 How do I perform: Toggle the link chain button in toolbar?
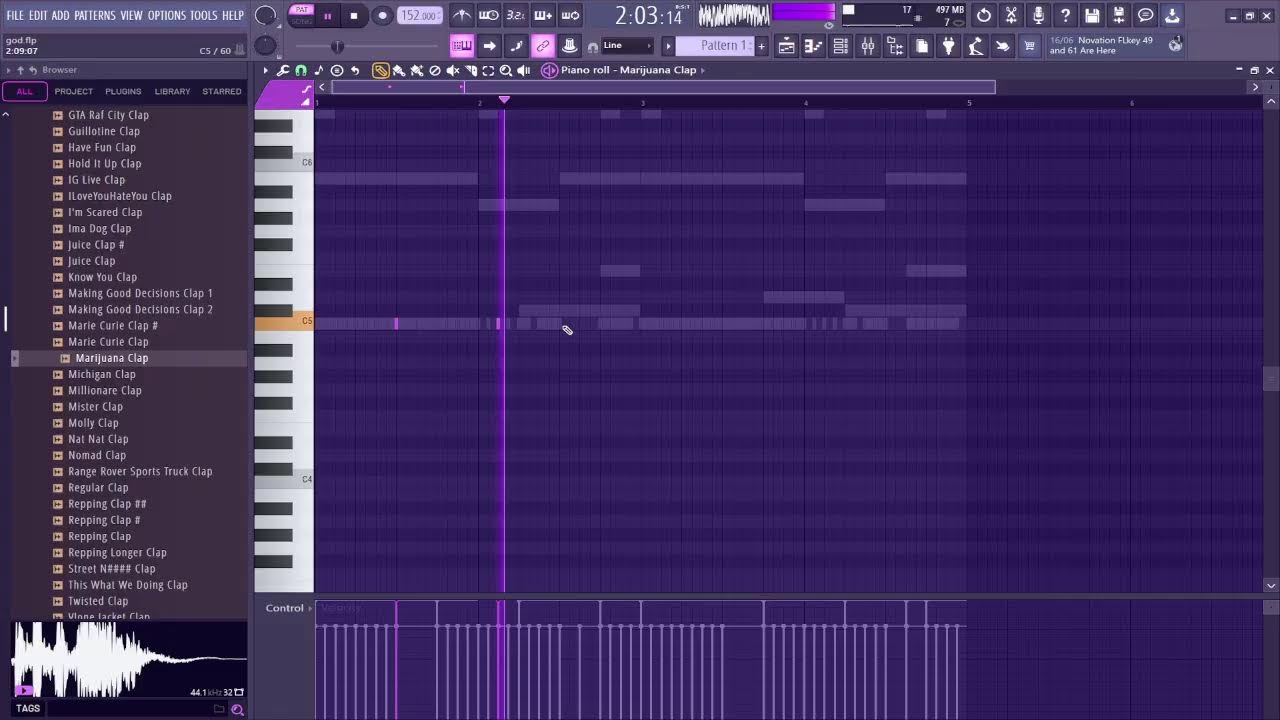coord(543,46)
